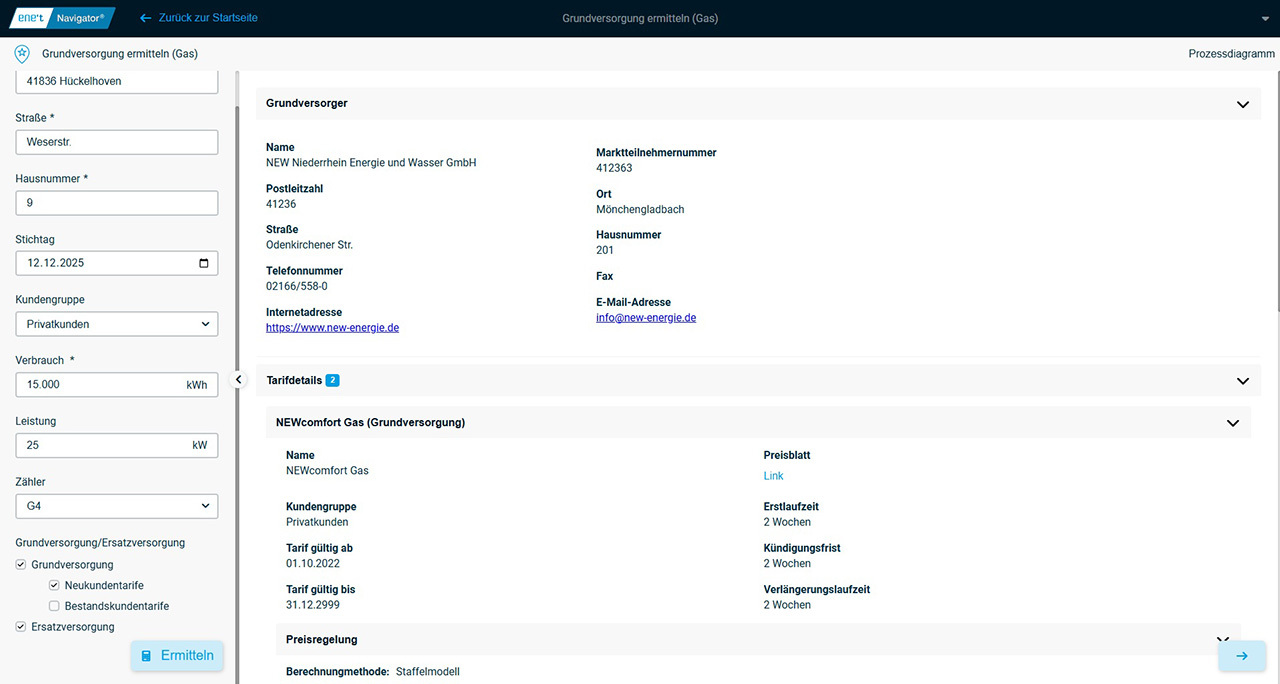Open the Kundengruppe dropdown
Viewport: 1280px width, 684px height.
coord(116,324)
